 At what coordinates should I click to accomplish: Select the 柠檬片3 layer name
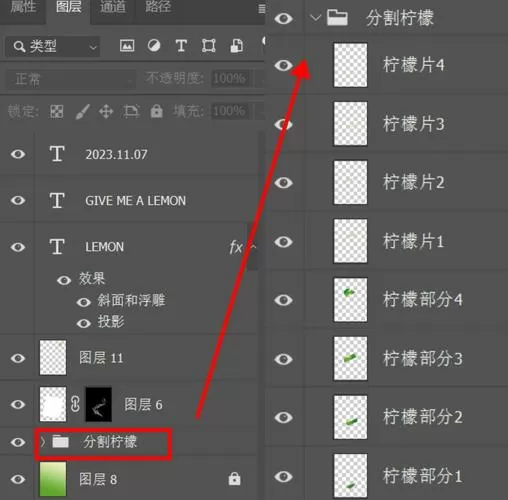tap(414, 124)
